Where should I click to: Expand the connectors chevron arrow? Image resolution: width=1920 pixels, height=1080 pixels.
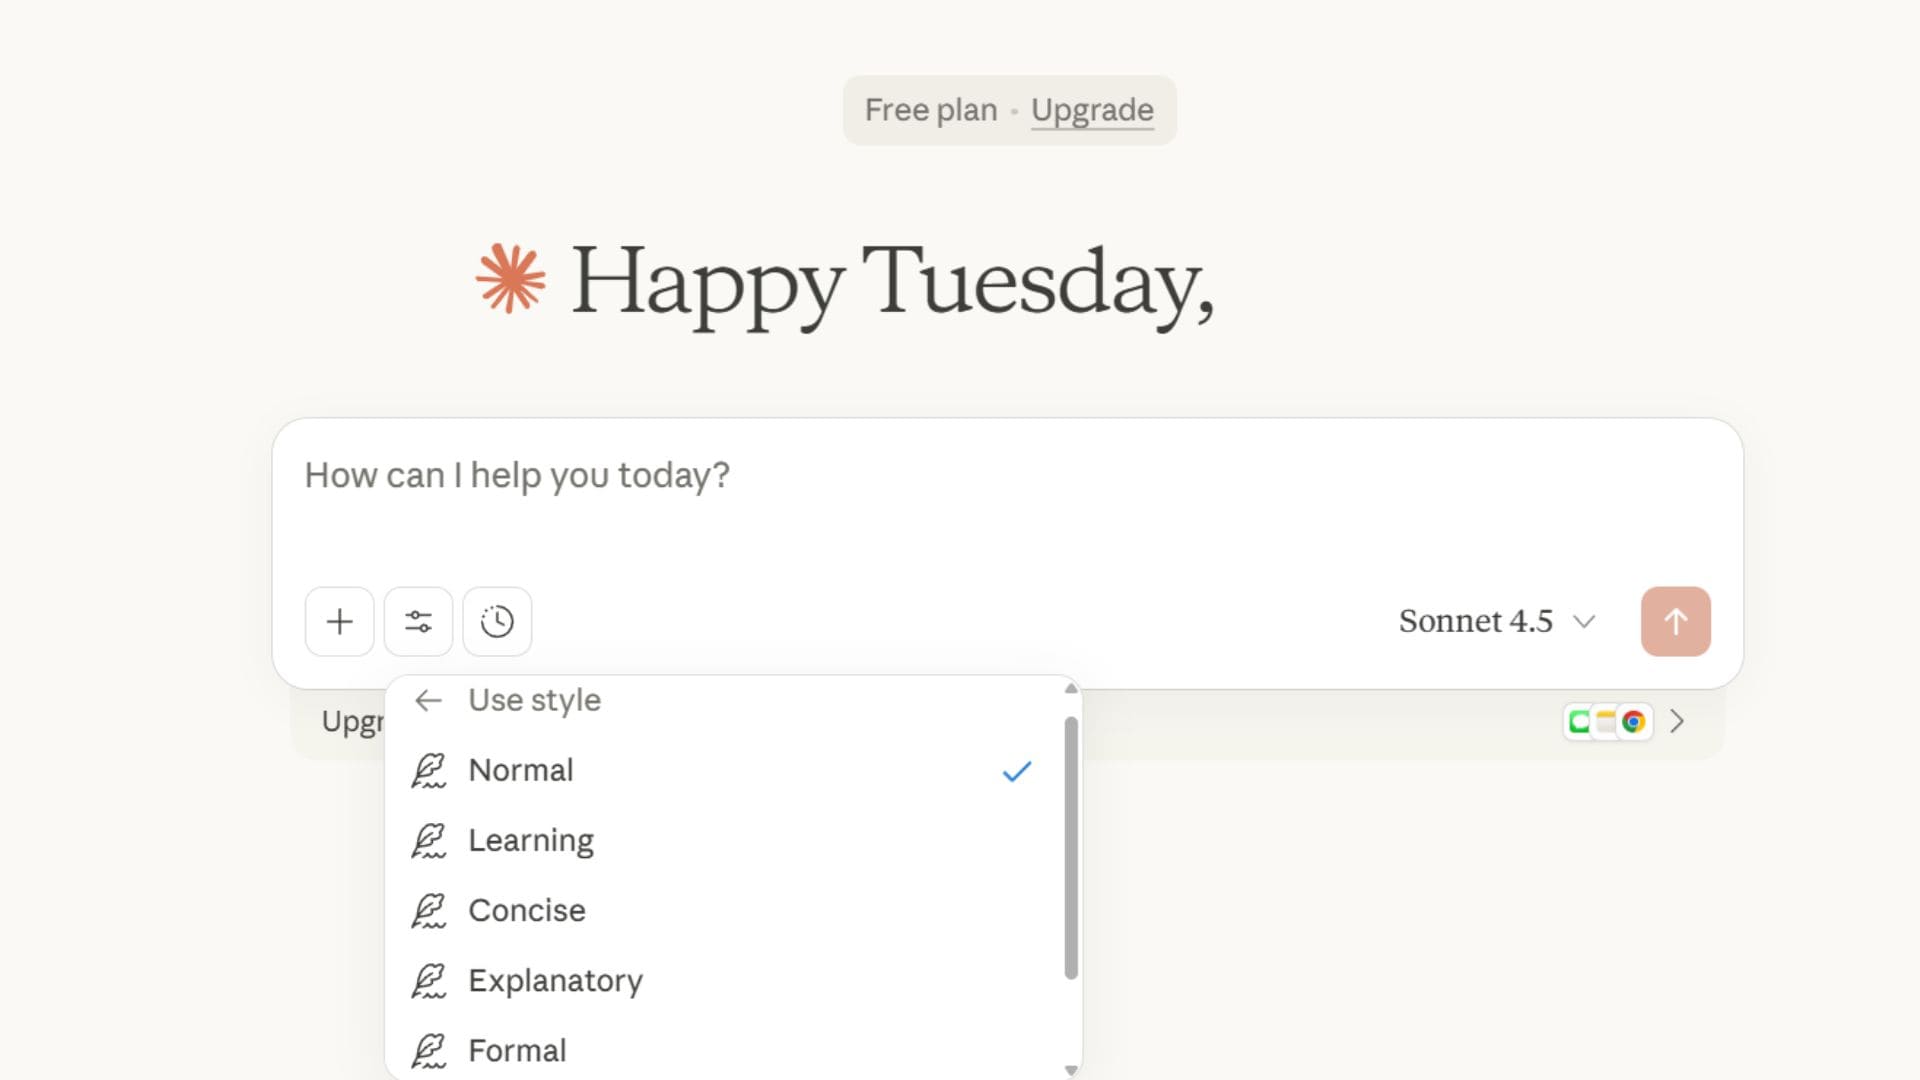pos(1677,721)
